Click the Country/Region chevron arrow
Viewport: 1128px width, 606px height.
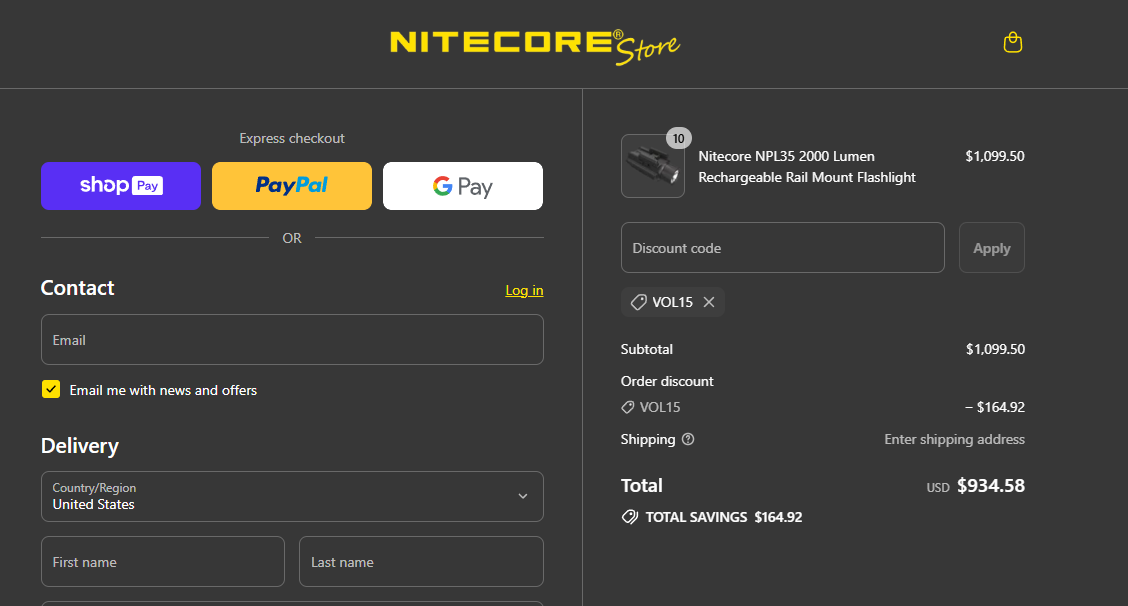(523, 497)
